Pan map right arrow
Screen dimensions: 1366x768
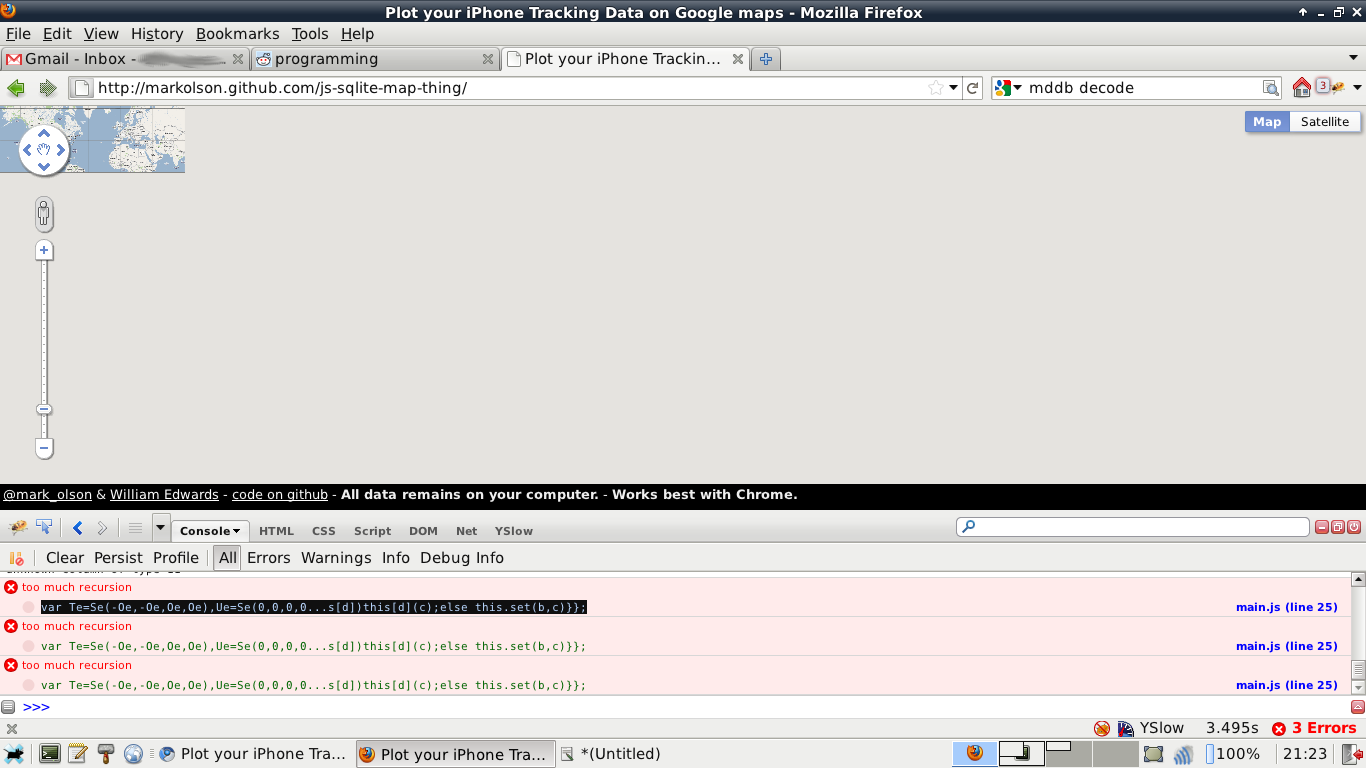tap(61, 150)
